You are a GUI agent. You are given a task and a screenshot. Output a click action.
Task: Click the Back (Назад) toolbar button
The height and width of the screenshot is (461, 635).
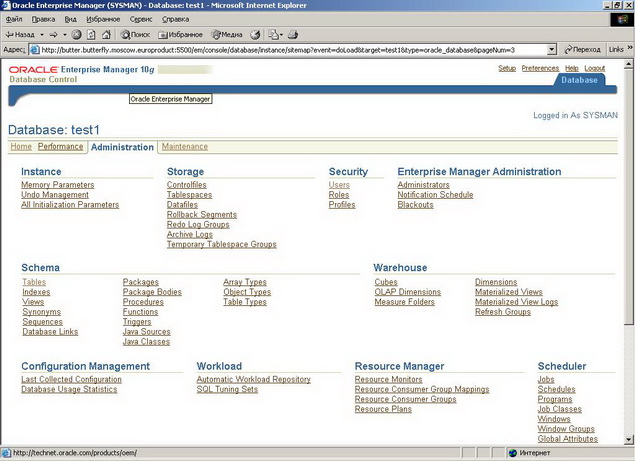20,35
